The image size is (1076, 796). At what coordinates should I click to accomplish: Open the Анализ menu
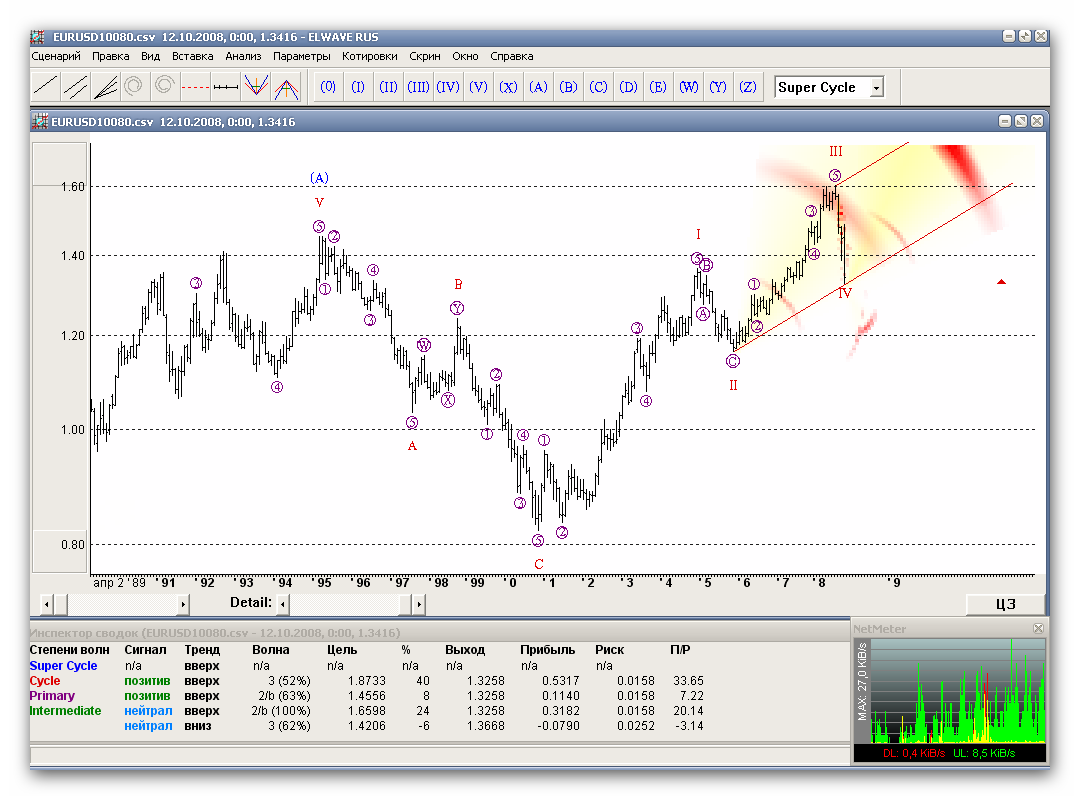[243, 57]
